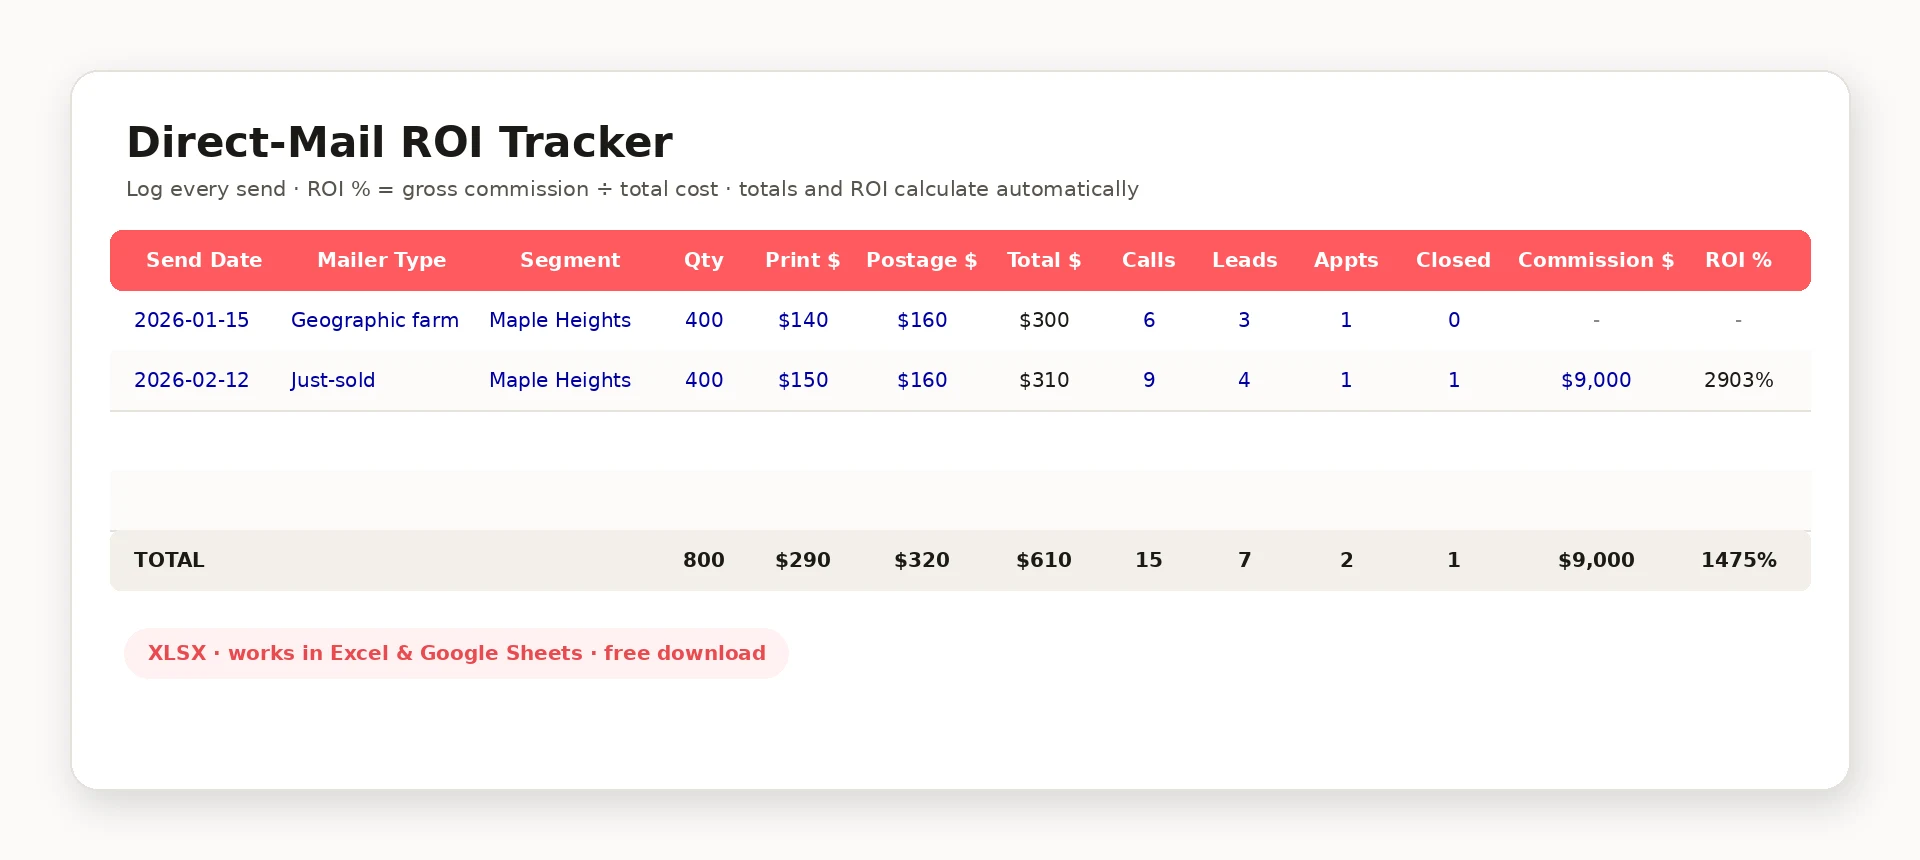Click the ROI % column header
This screenshot has width=1920, height=860.
coord(1738,260)
